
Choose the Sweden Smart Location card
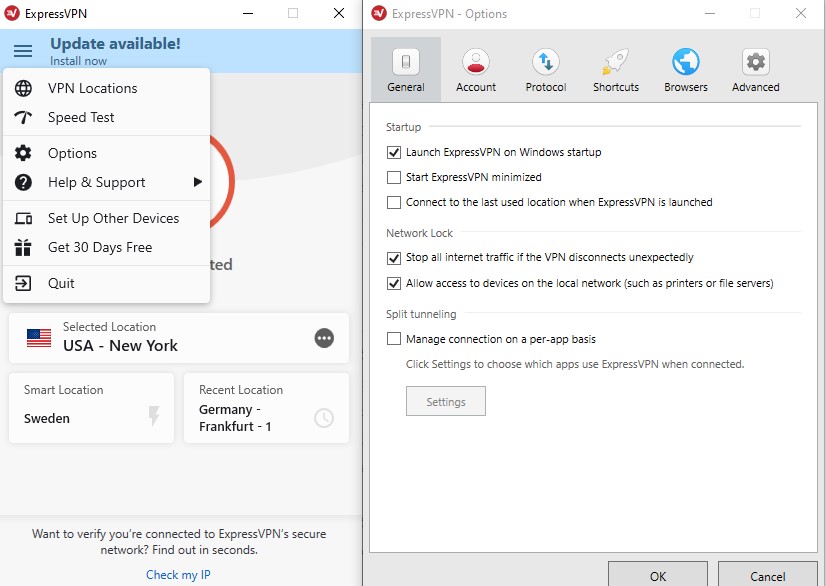91,408
